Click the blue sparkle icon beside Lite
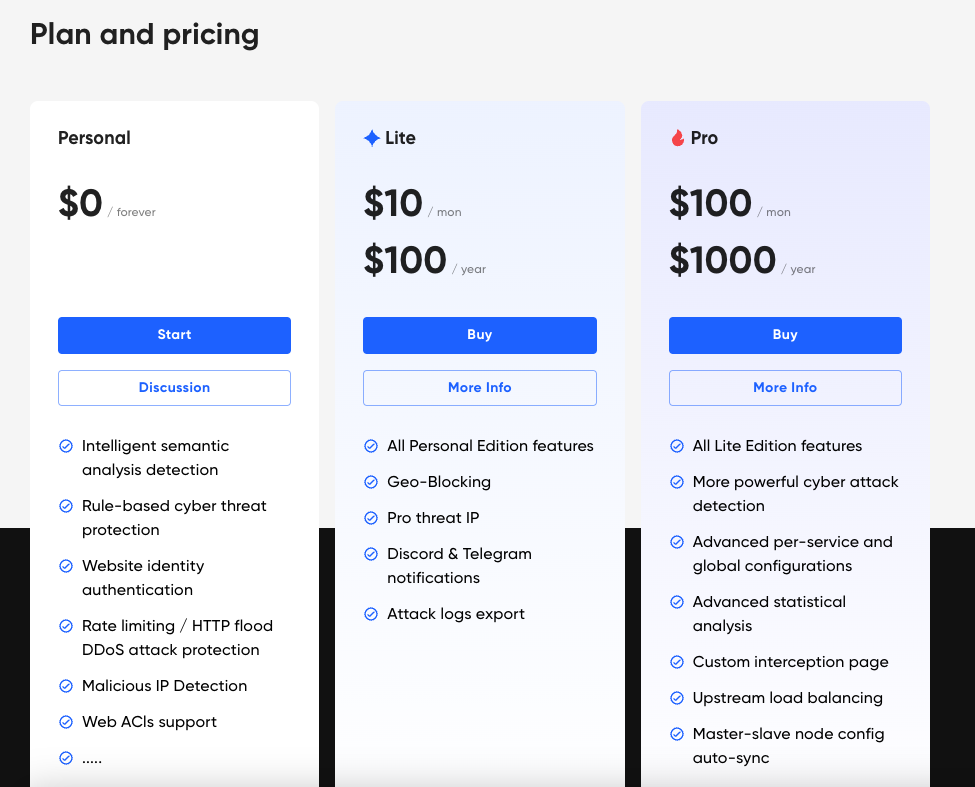The image size is (975, 787). [x=372, y=138]
